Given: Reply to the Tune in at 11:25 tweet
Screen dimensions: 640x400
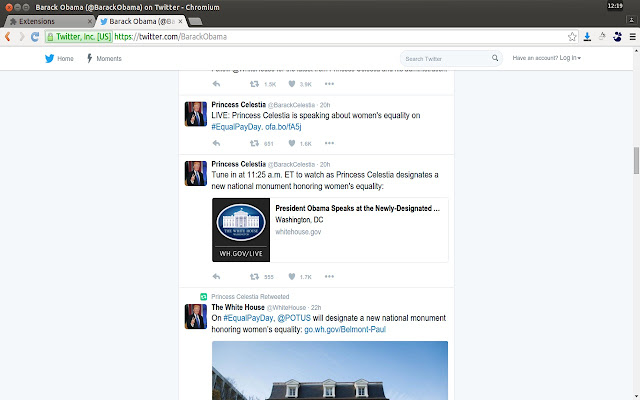Looking at the screenshot, I should (x=216, y=276).
